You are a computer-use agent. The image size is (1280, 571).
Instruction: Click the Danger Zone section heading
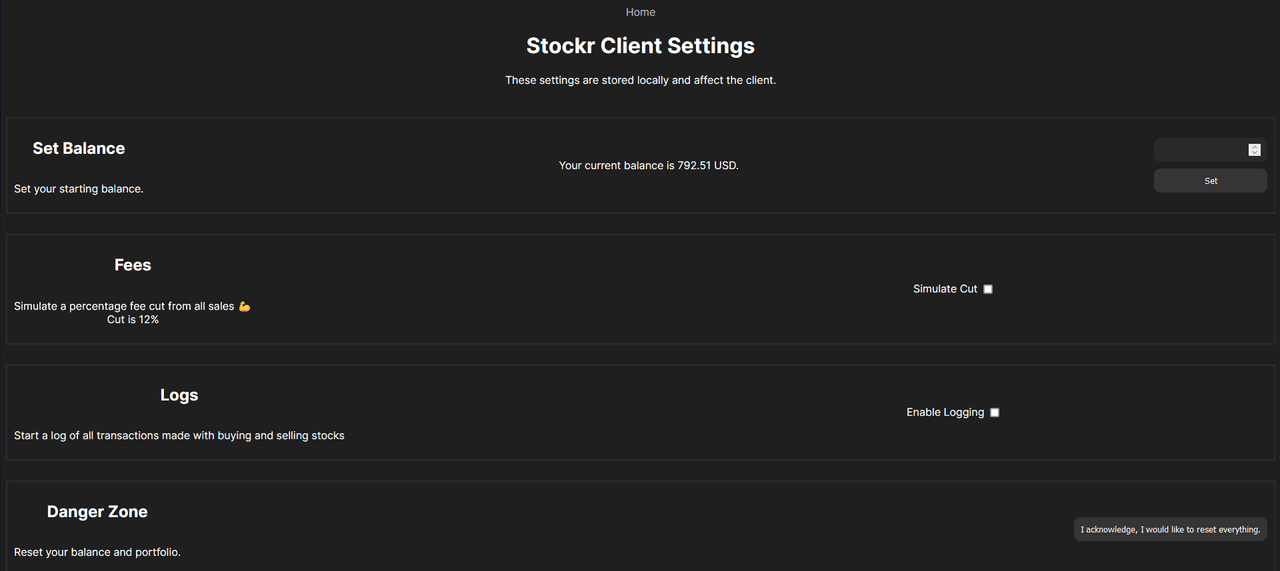click(x=97, y=511)
